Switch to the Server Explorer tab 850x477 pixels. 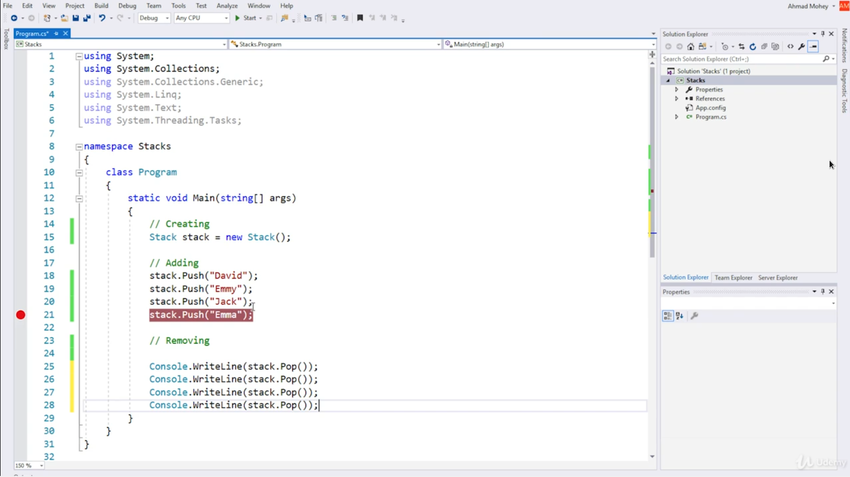point(778,278)
